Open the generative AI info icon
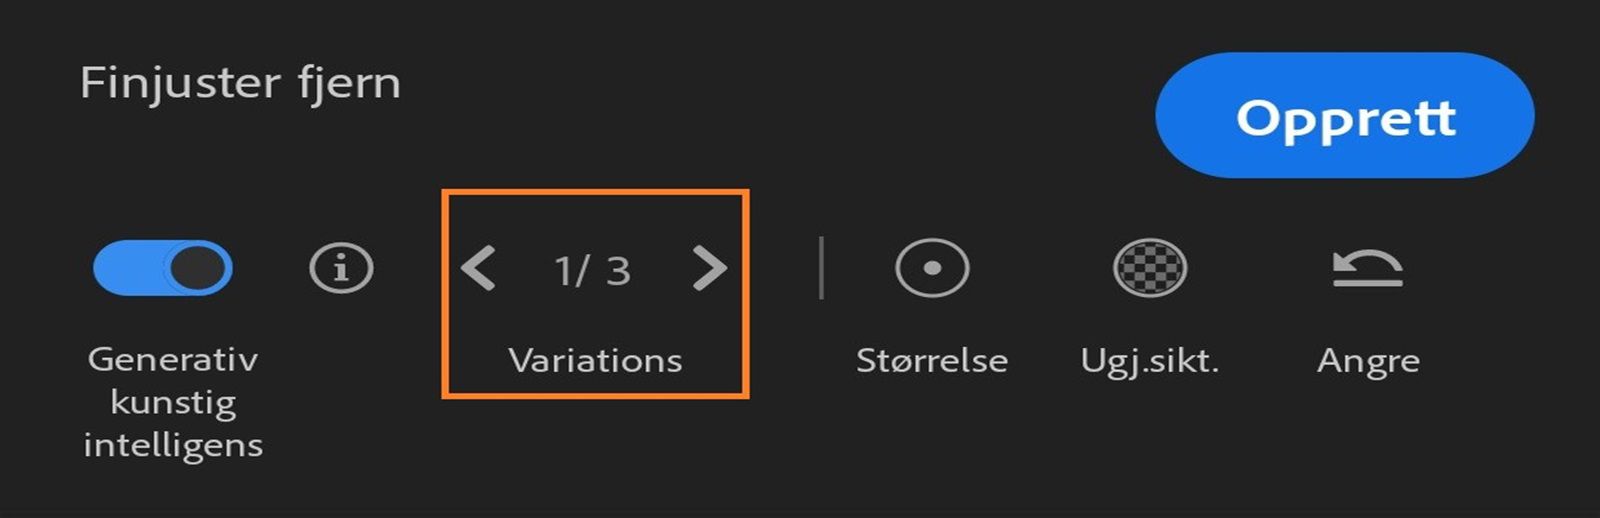 (341, 268)
